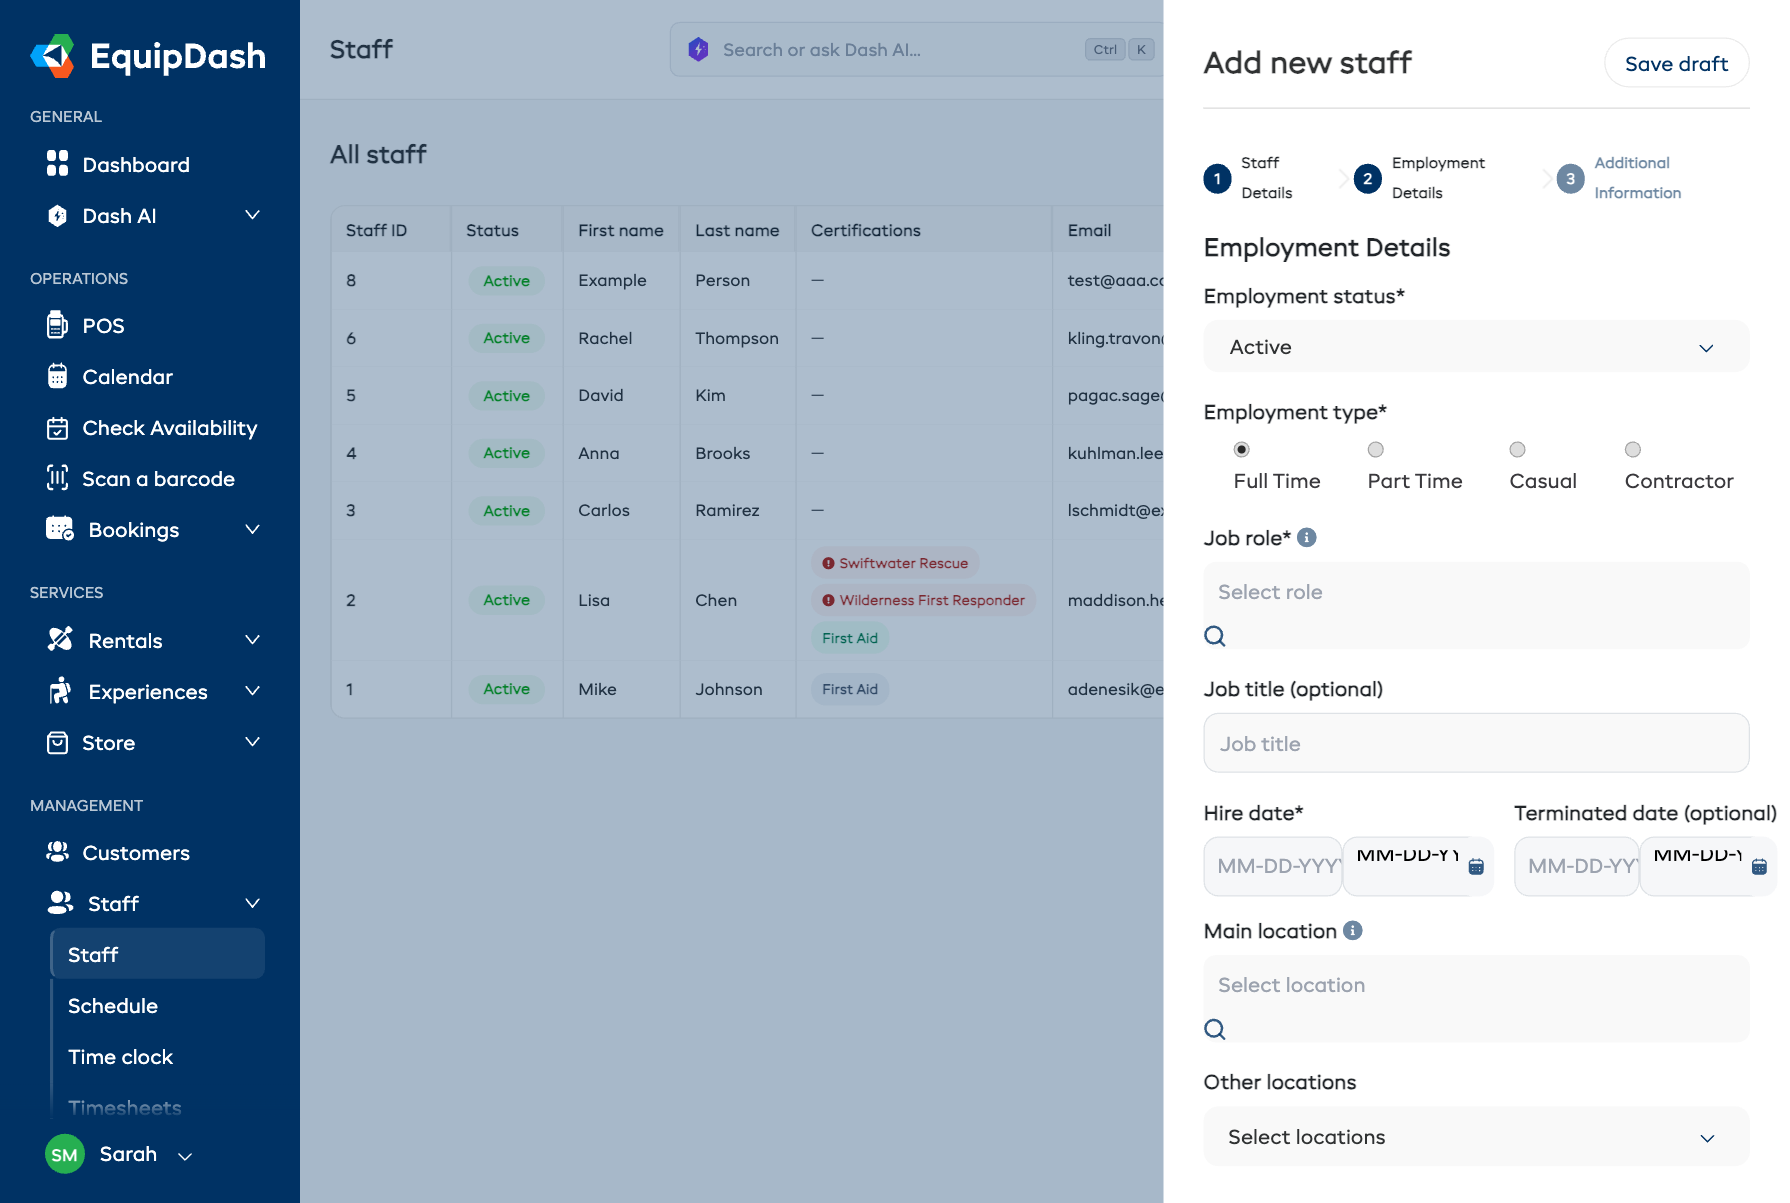This screenshot has width=1790, height=1203.
Task: Click the Scan a barcode icon
Action: coord(57,478)
